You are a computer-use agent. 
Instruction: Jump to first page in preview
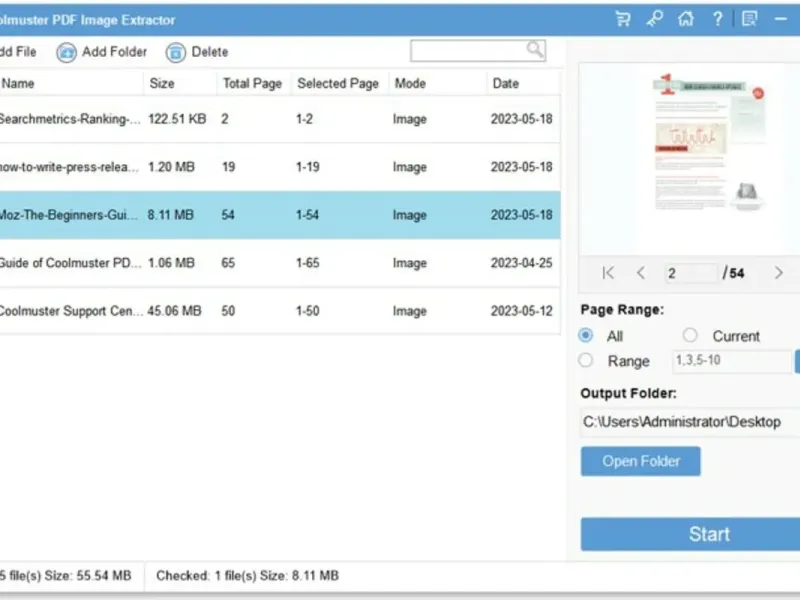[x=608, y=273]
